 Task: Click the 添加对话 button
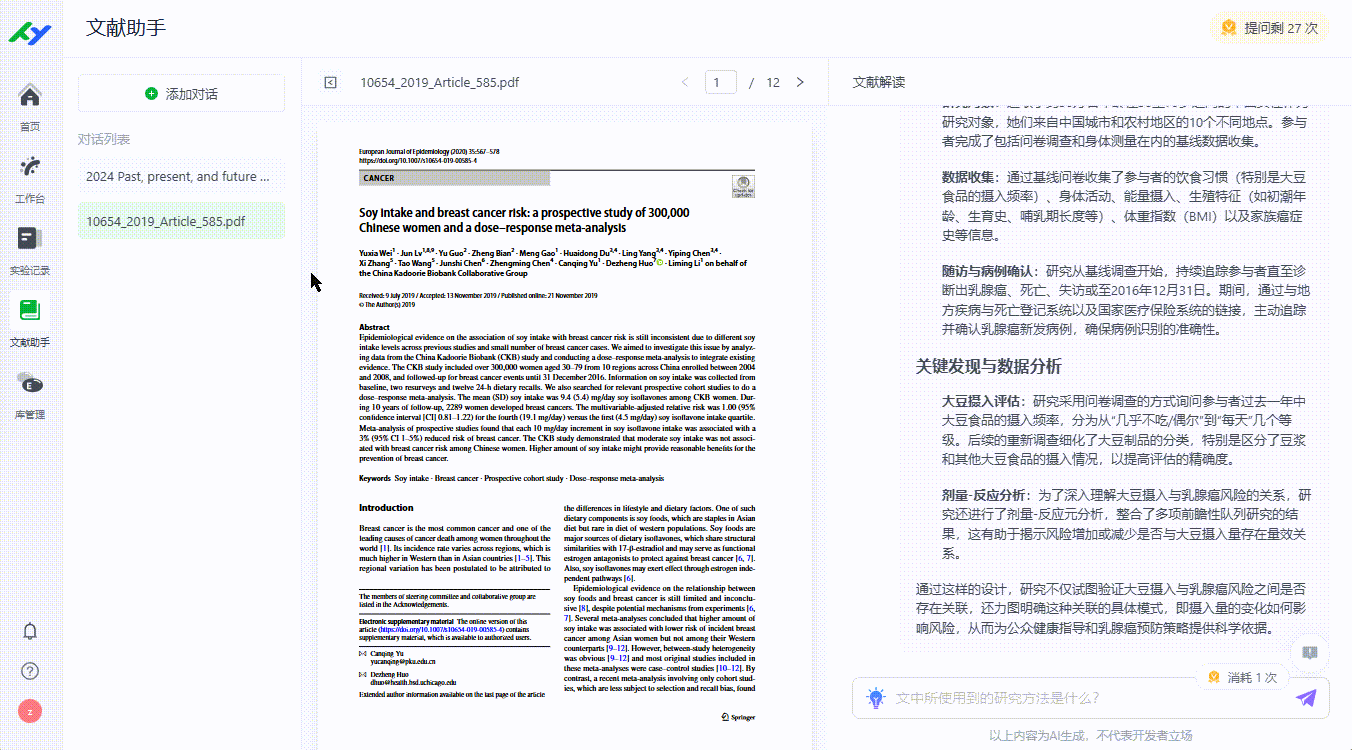click(x=181, y=94)
